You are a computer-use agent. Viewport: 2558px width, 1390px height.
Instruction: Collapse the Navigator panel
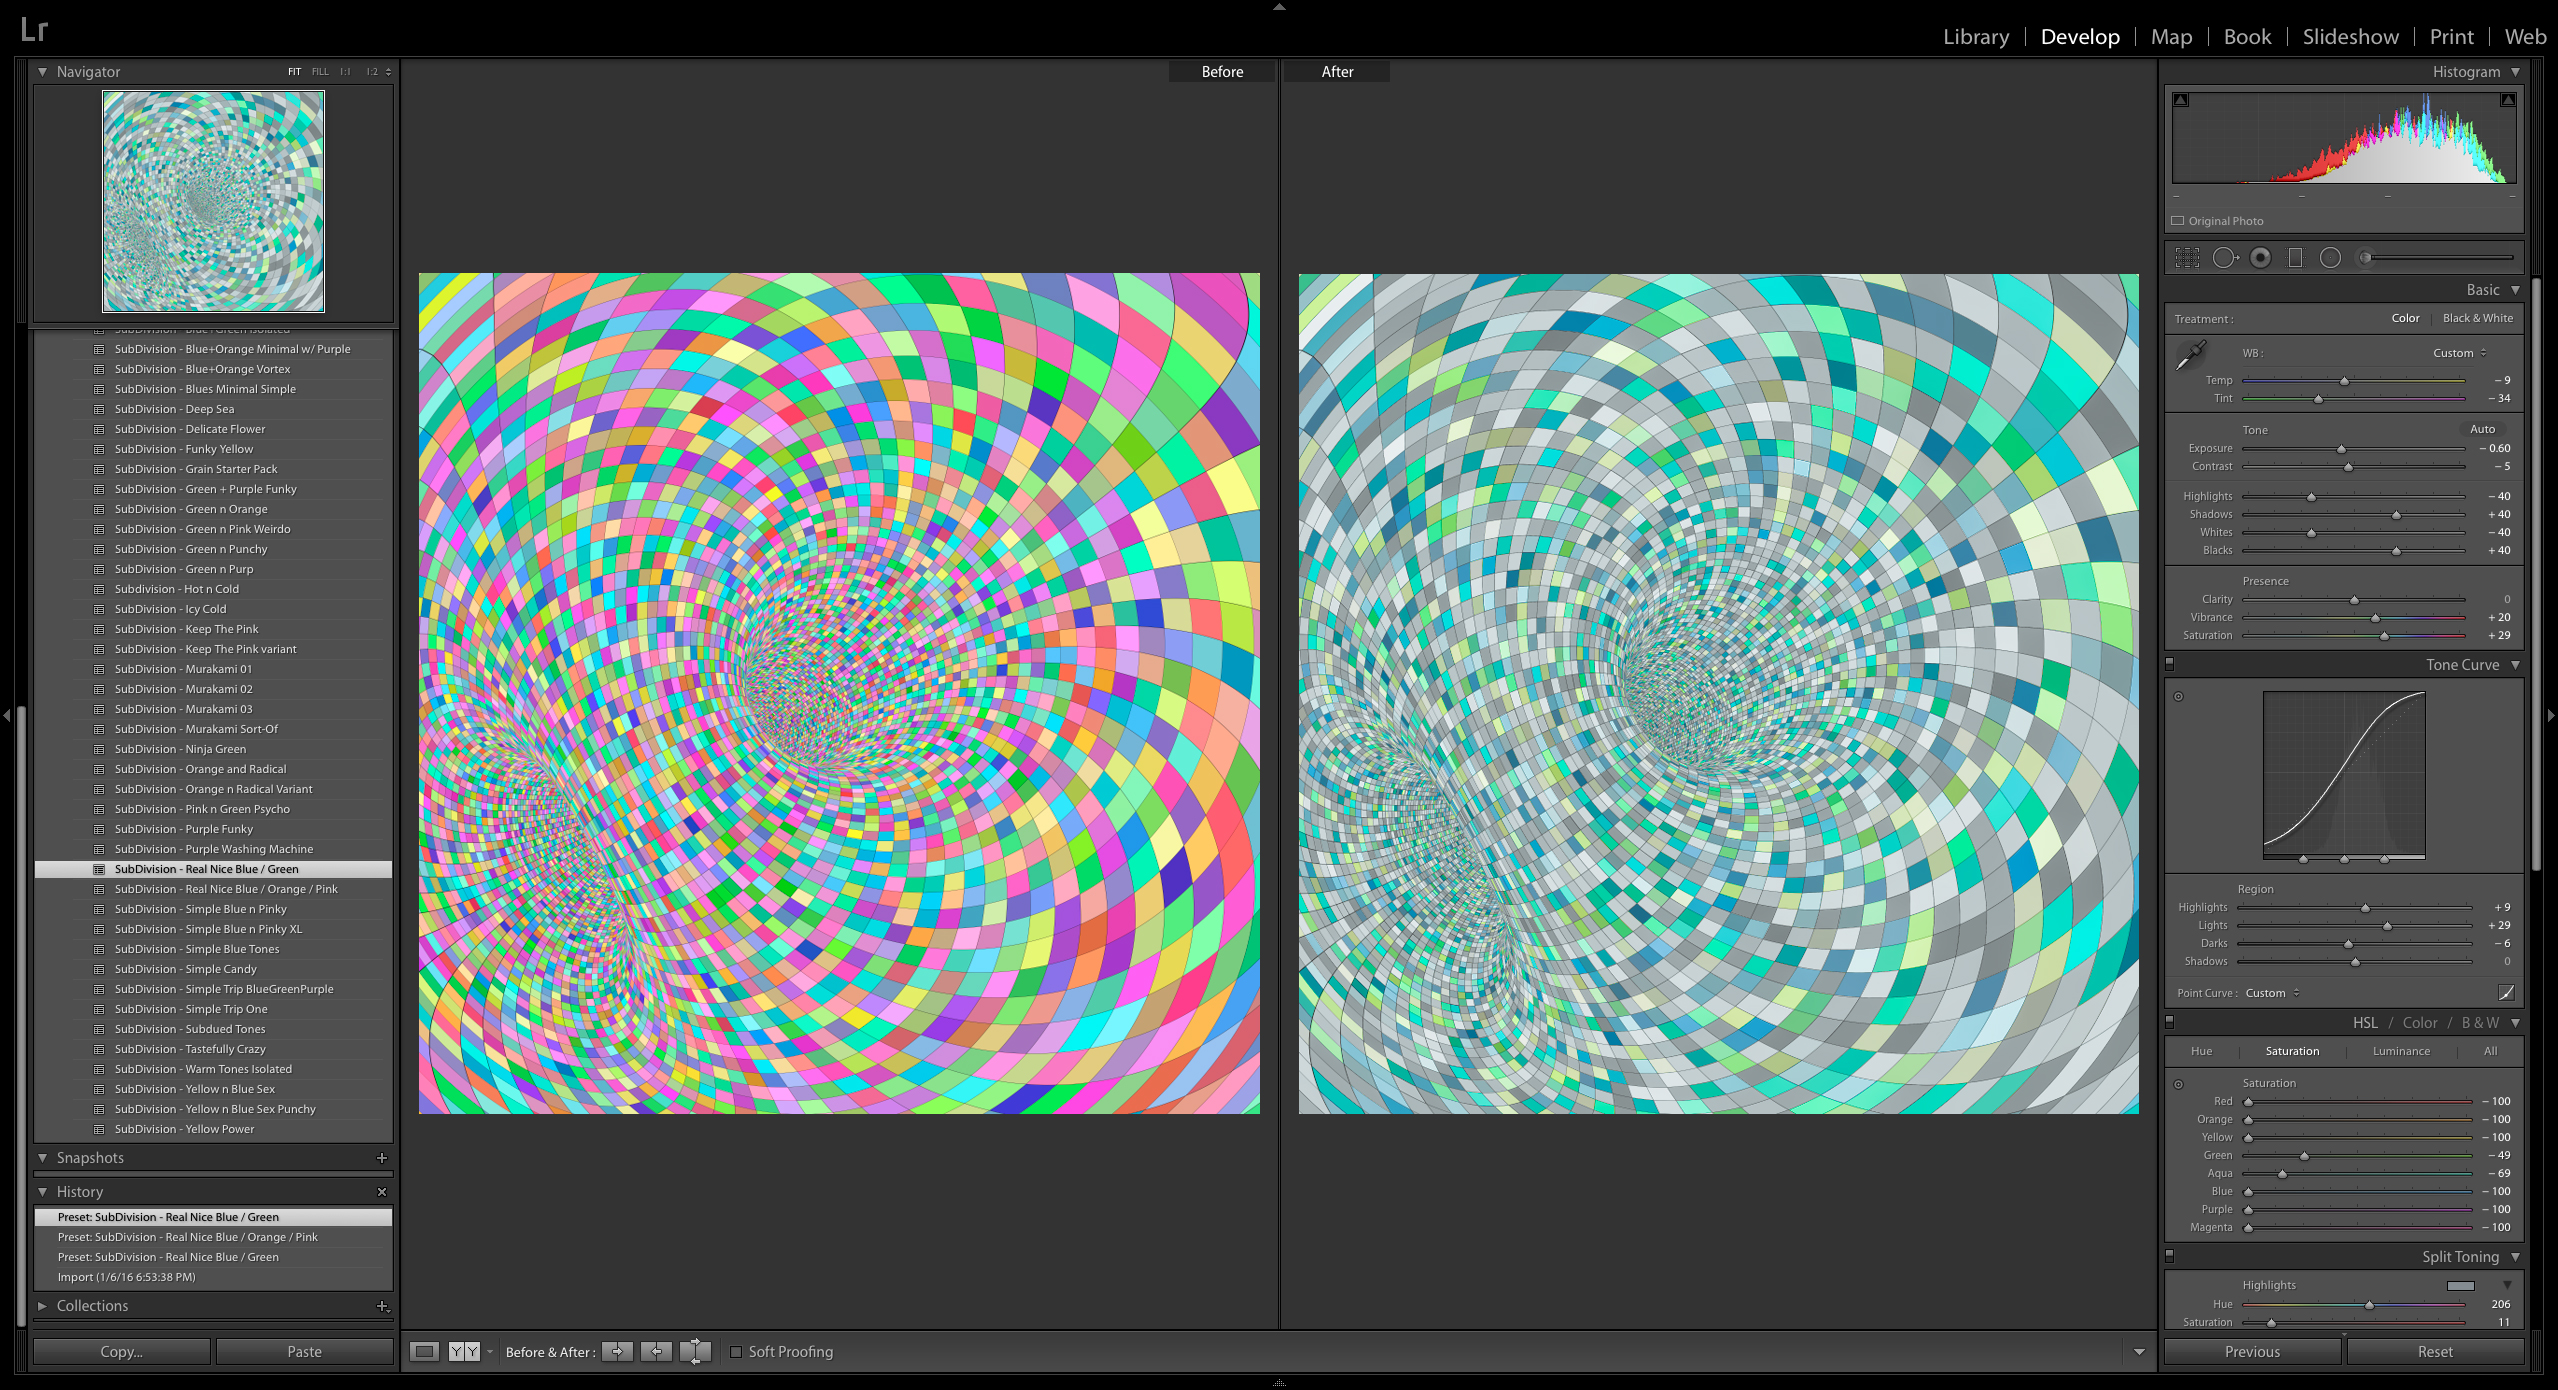pyautogui.click(x=43, y=72)
